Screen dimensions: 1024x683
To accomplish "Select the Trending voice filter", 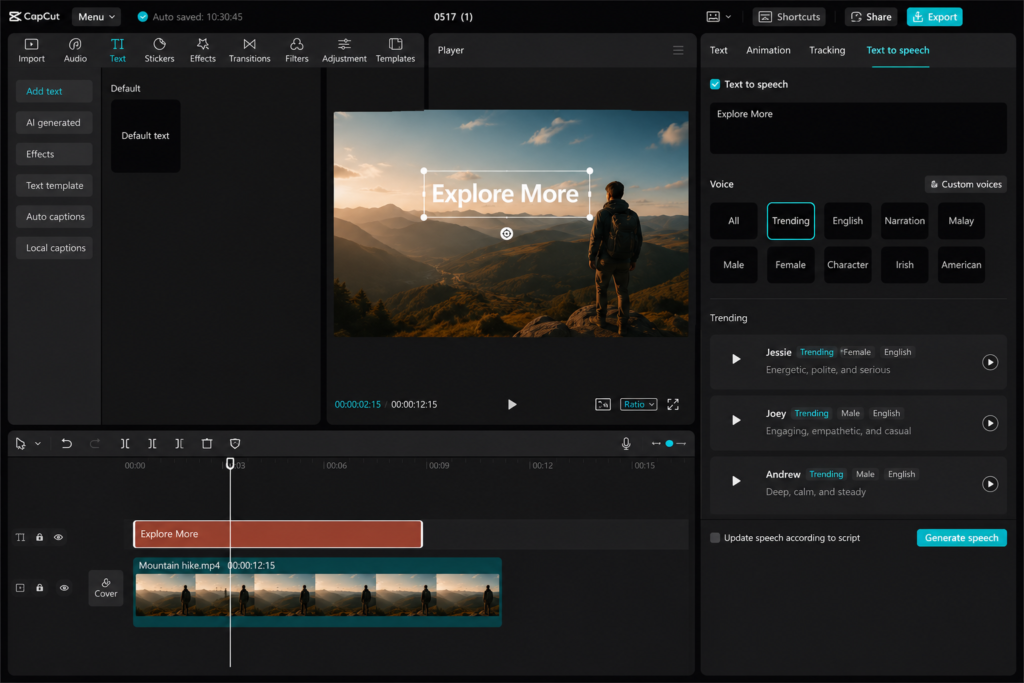I will [790, 221].
